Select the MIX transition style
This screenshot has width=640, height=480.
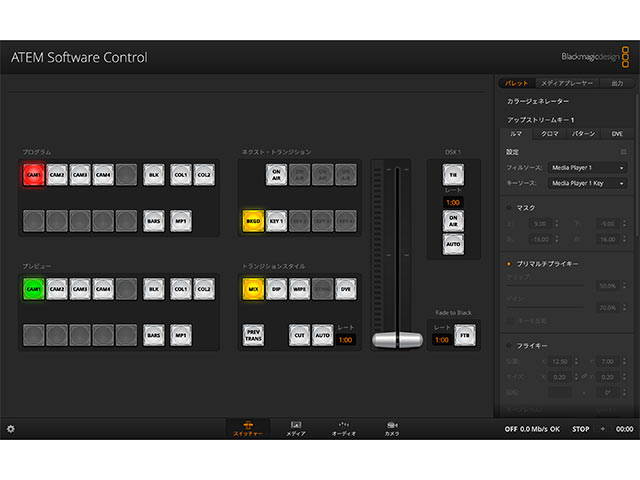click(x=253, y=289)
